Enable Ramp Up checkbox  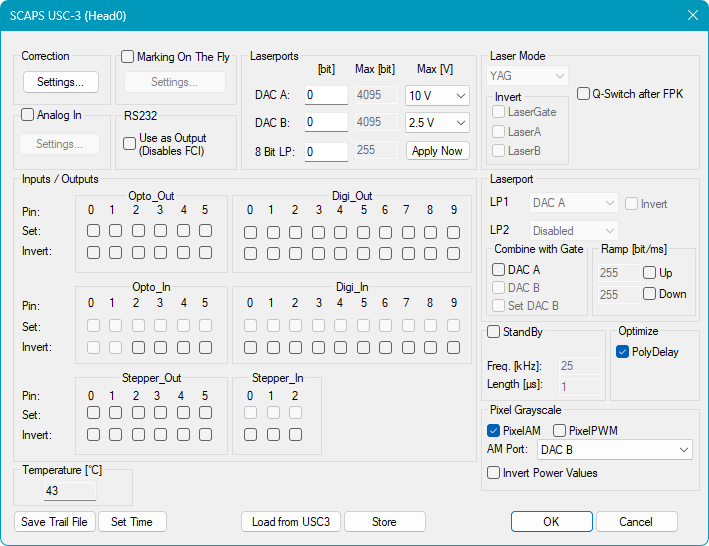(649, 273)
